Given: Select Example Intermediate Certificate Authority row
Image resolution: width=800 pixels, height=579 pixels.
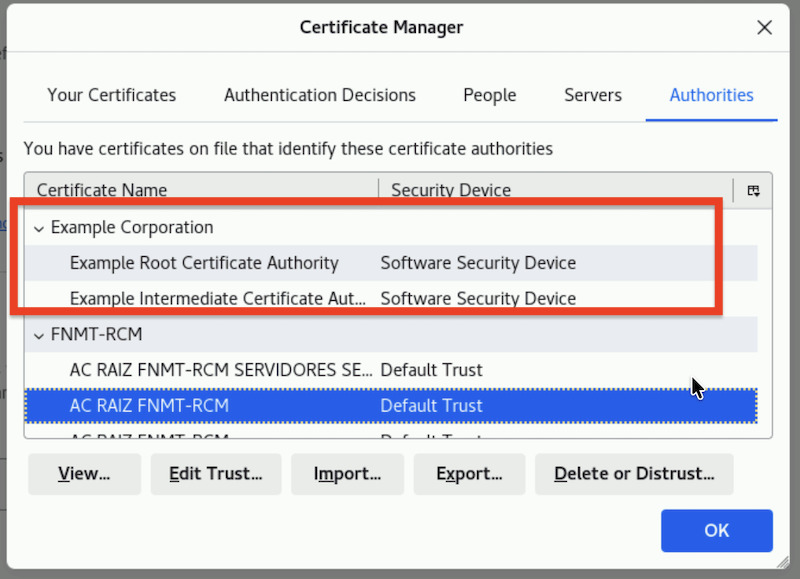Looking at the screenshot, I should [x=218, y=298].
